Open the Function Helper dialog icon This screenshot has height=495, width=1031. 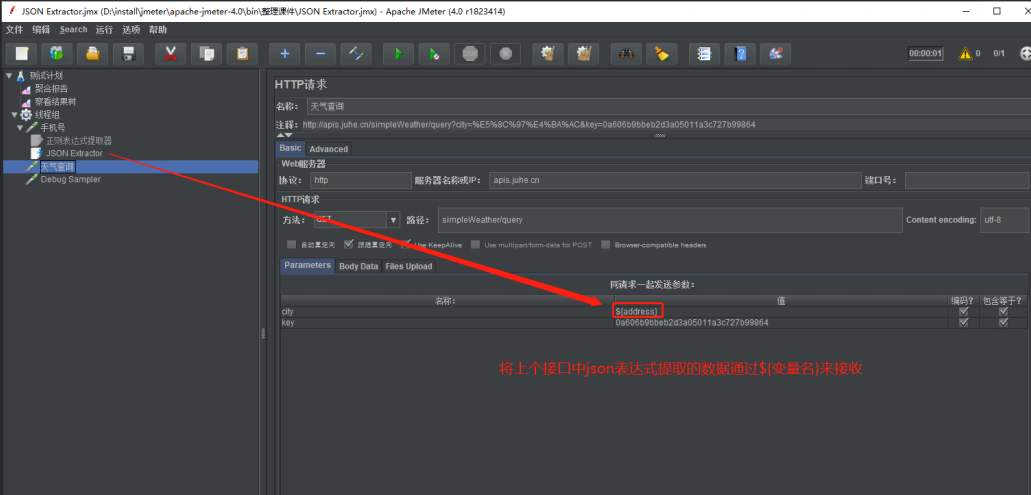704,54
